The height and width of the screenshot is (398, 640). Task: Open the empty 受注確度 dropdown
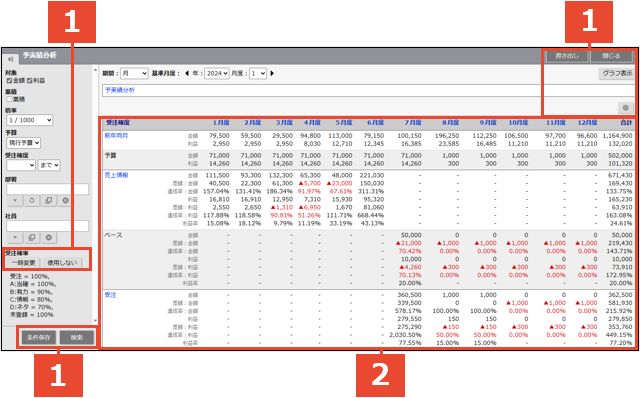pos(21,165)
